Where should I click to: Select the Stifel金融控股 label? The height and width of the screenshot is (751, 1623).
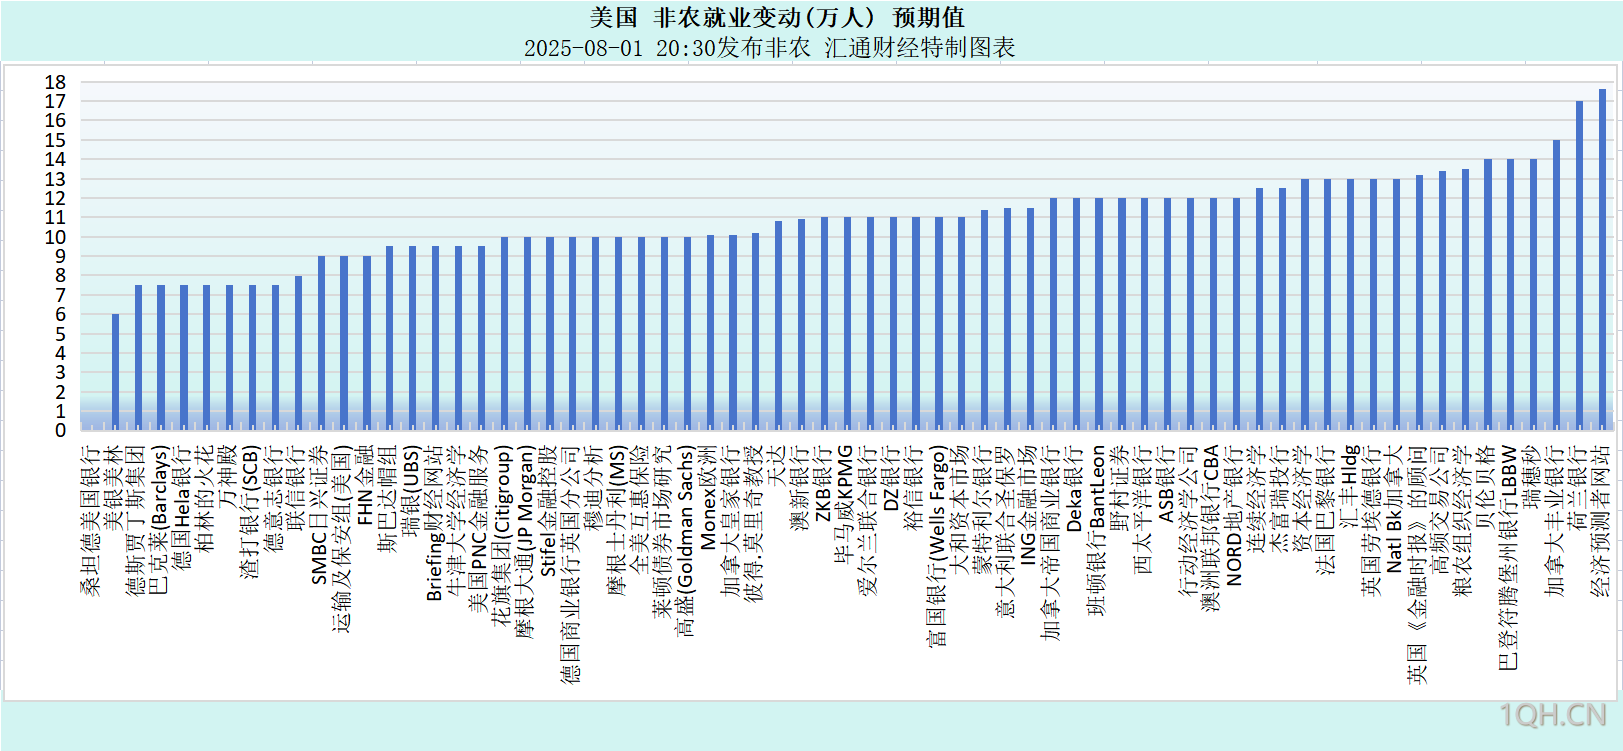pos(549,511)
